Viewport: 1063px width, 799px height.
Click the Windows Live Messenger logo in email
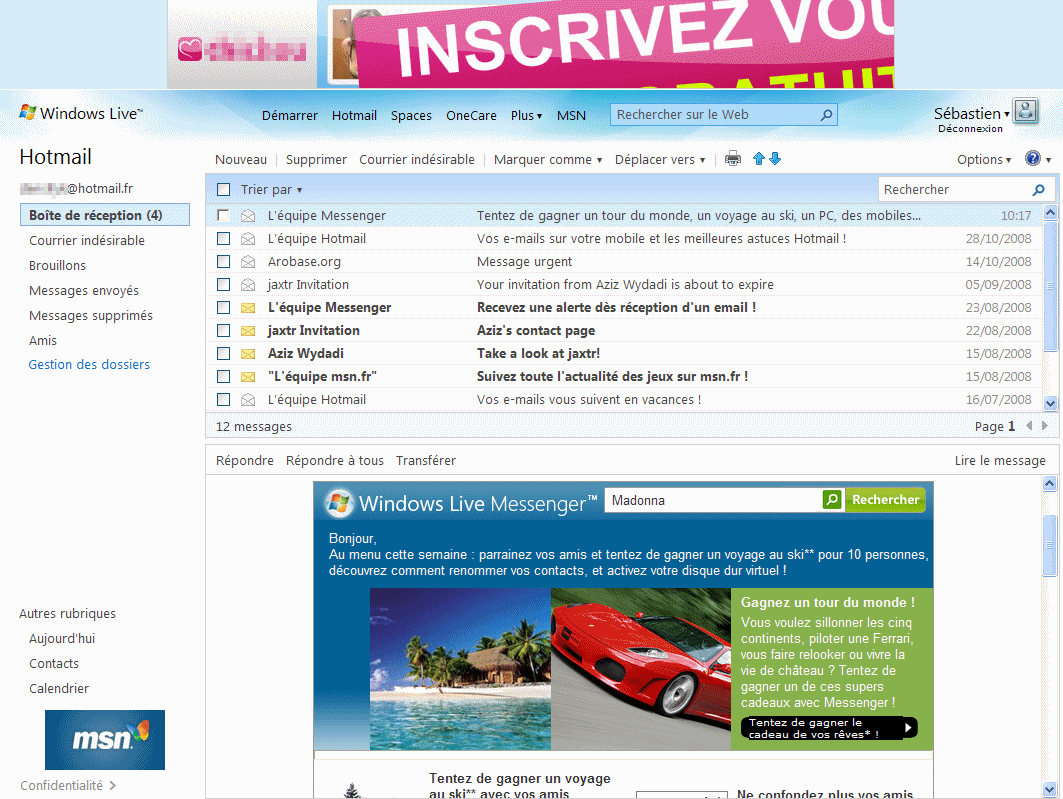coord(461,503)
